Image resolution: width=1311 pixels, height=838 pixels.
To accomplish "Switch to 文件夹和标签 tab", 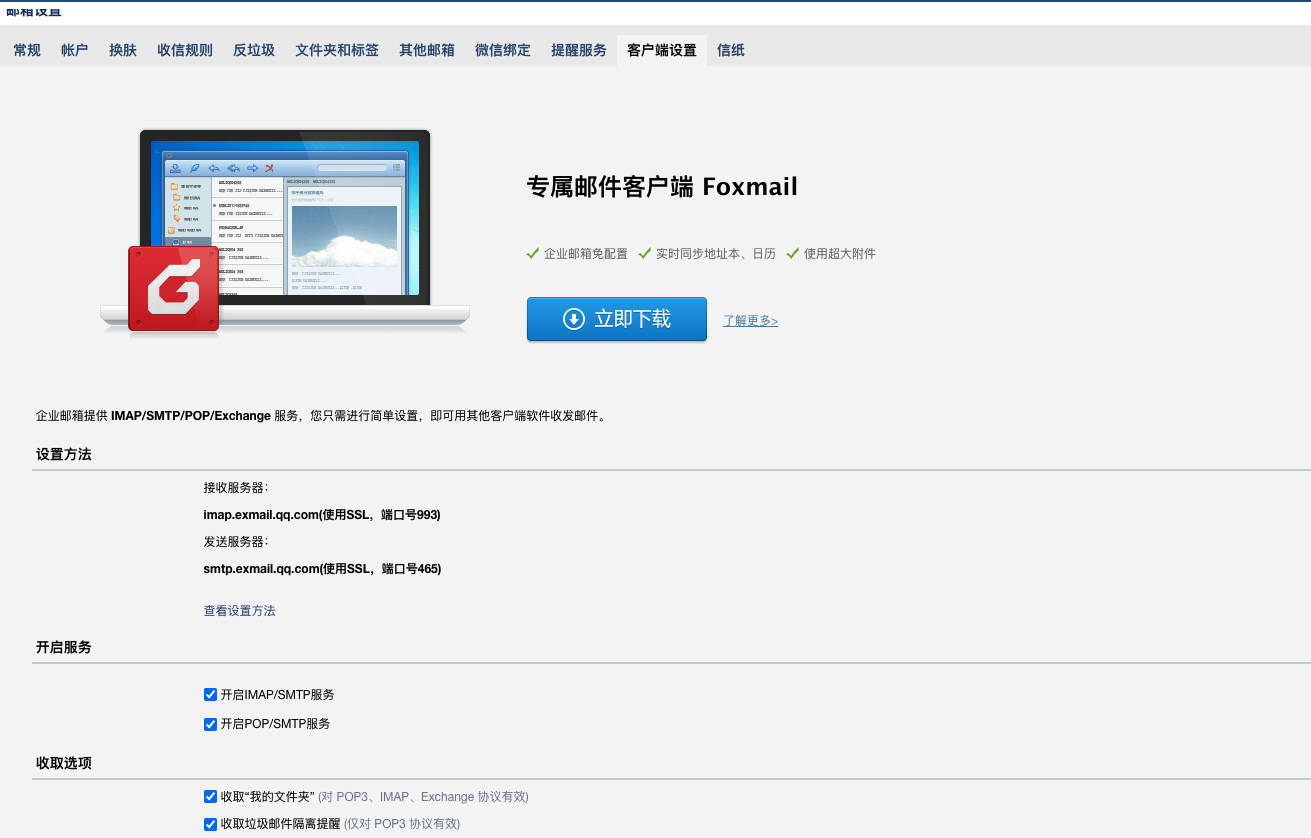I will click(x=337, y=50).
